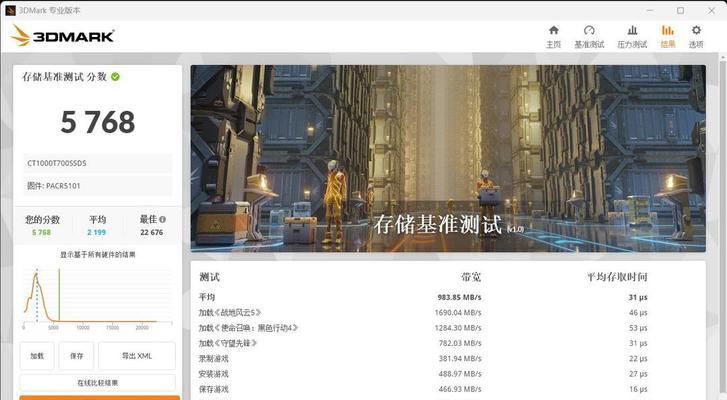This screenshot has width=727, height=400.
Task: Click the 46 µs access time value
Action: [638, 312]
